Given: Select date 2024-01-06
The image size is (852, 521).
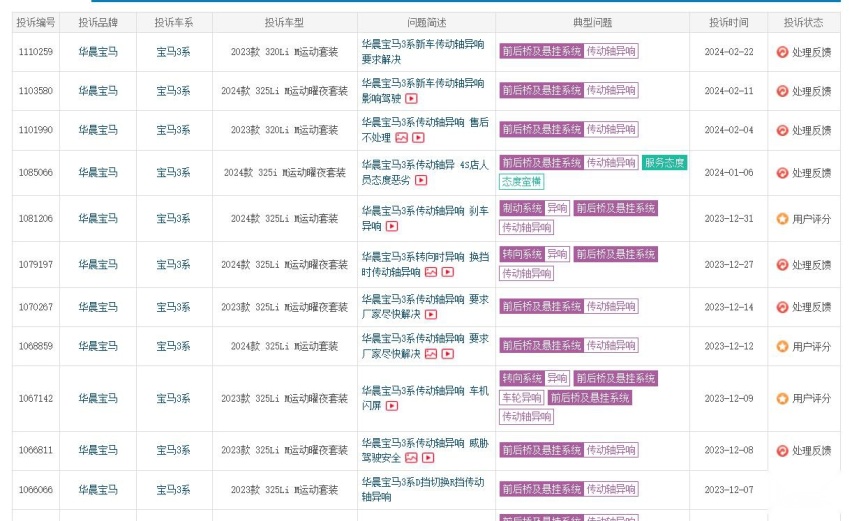Looking at the screenshot, I should 729,172.
